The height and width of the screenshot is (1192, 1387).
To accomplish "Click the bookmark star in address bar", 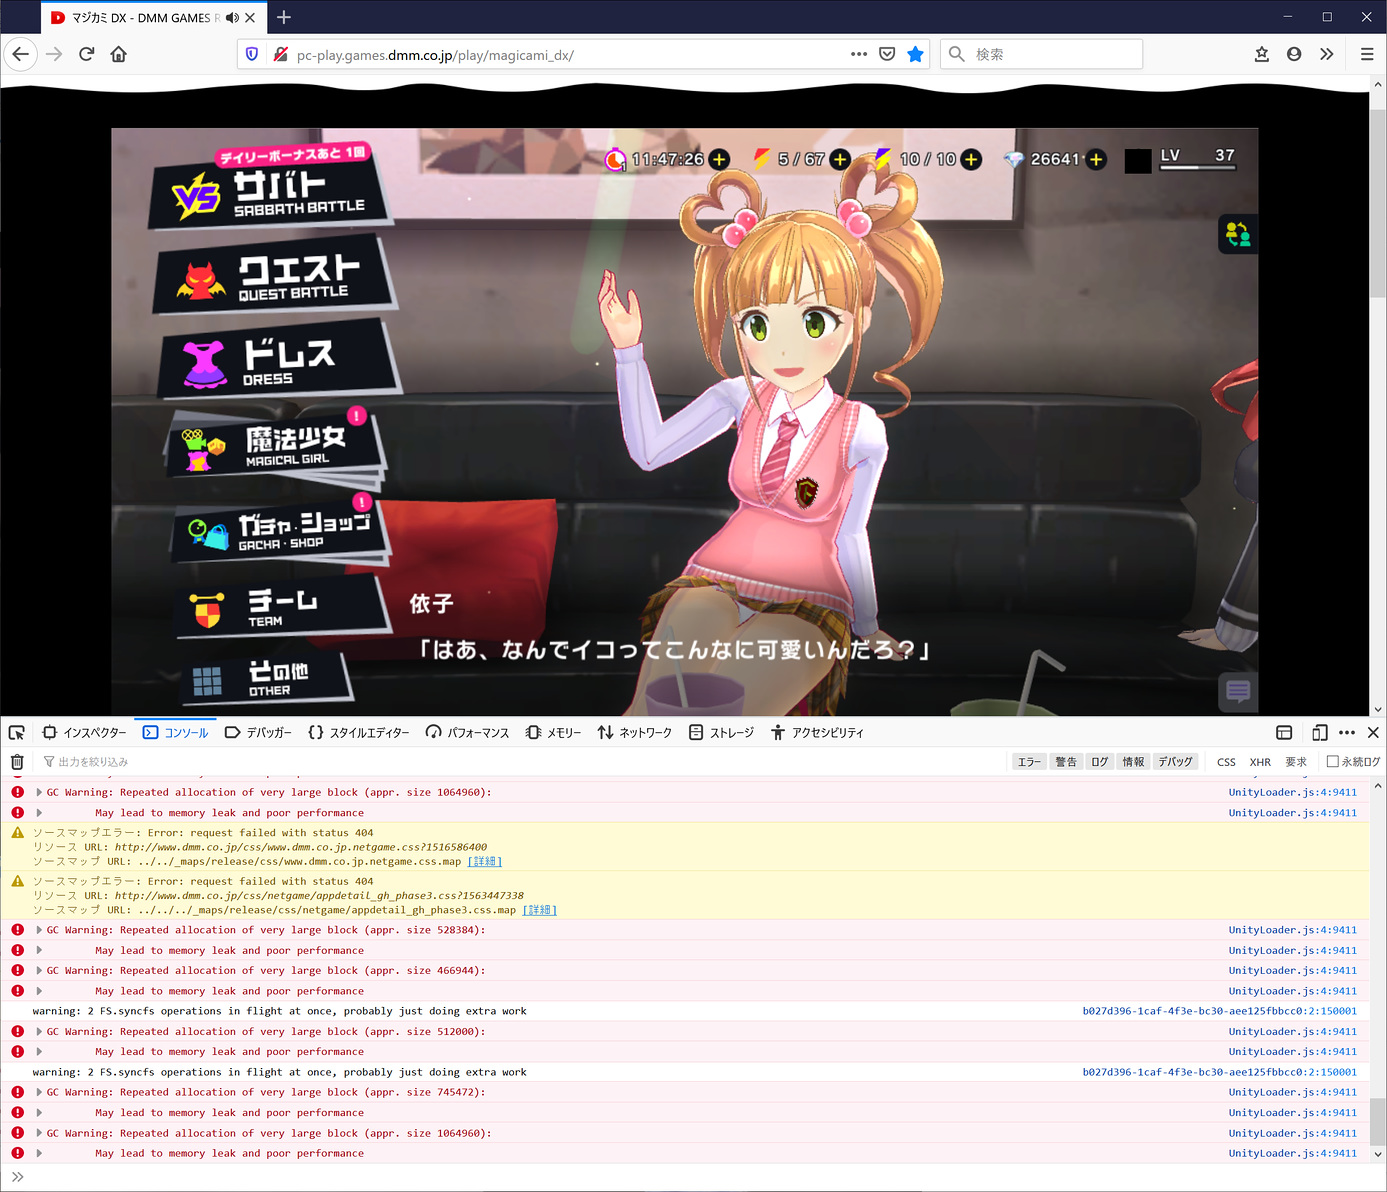I will (915, 54).
